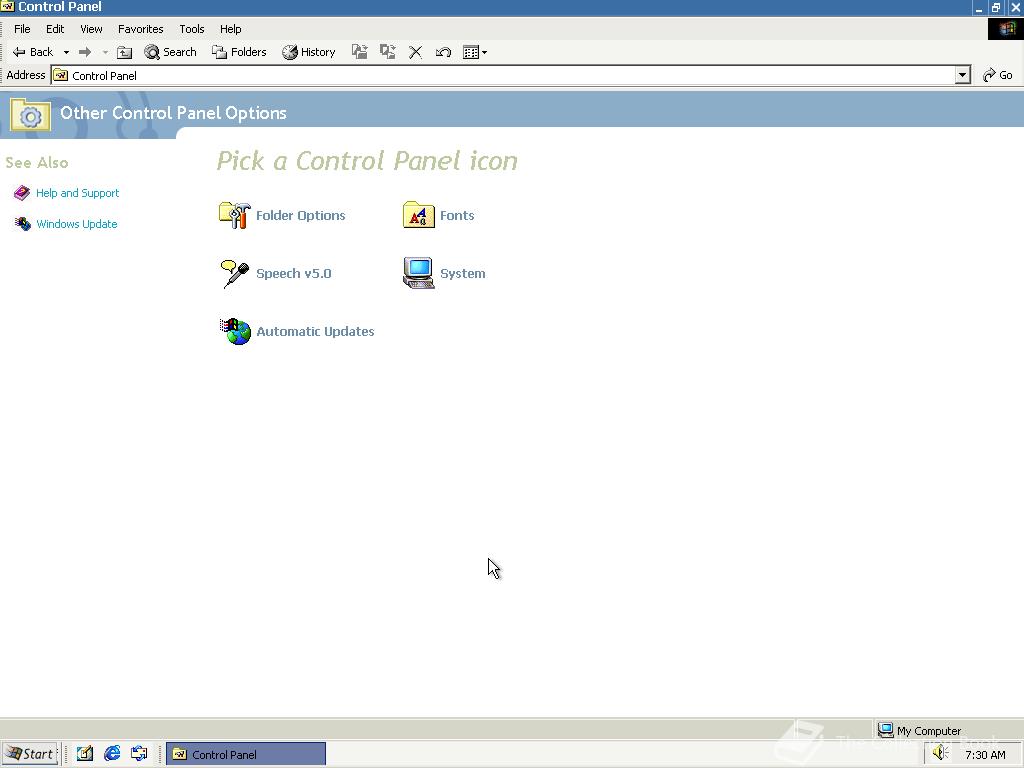The height and width of the screenshot is (768, 1024).
Task: Open the View menu
Action: [x=91, y=29]
